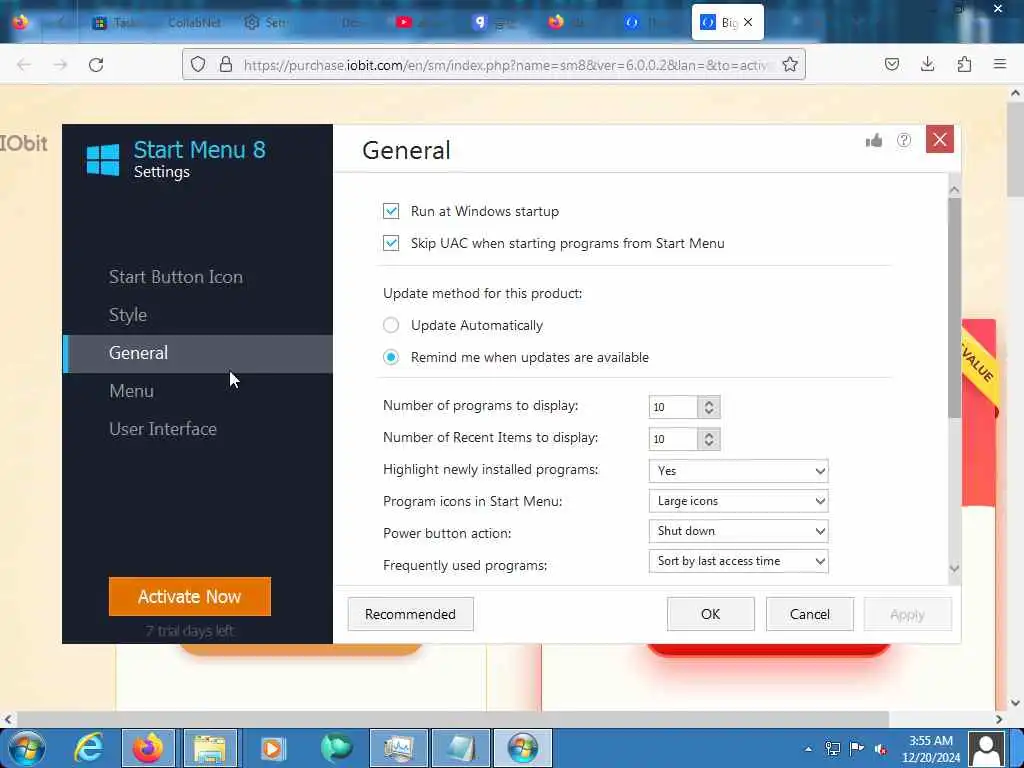Click Number of programs to display stepper

(x=709, y=406)
